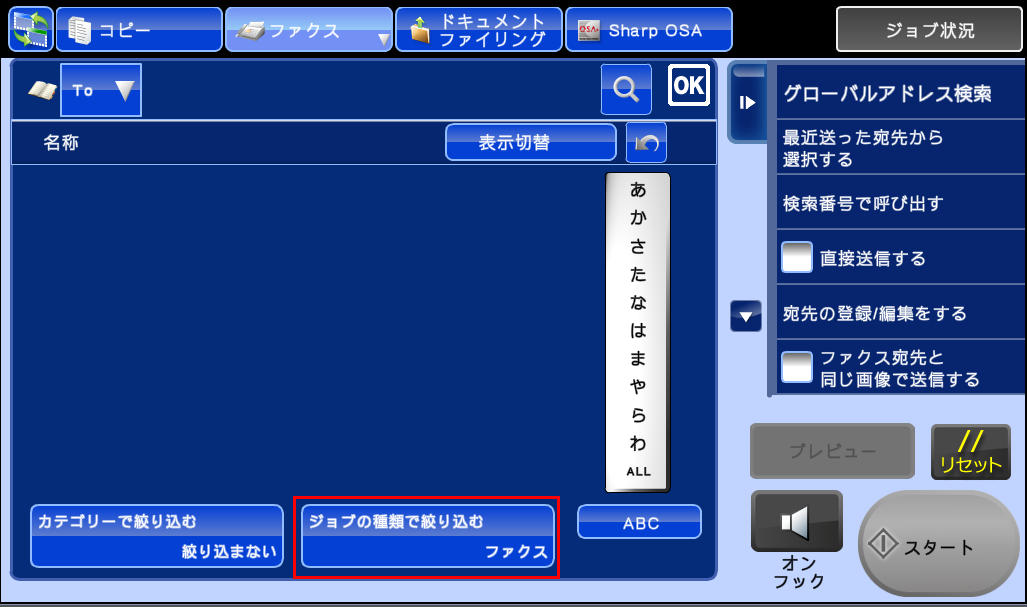Switch to the ドキュメントファイリング tab
The image size is (1027, 607).
(478, 30)
